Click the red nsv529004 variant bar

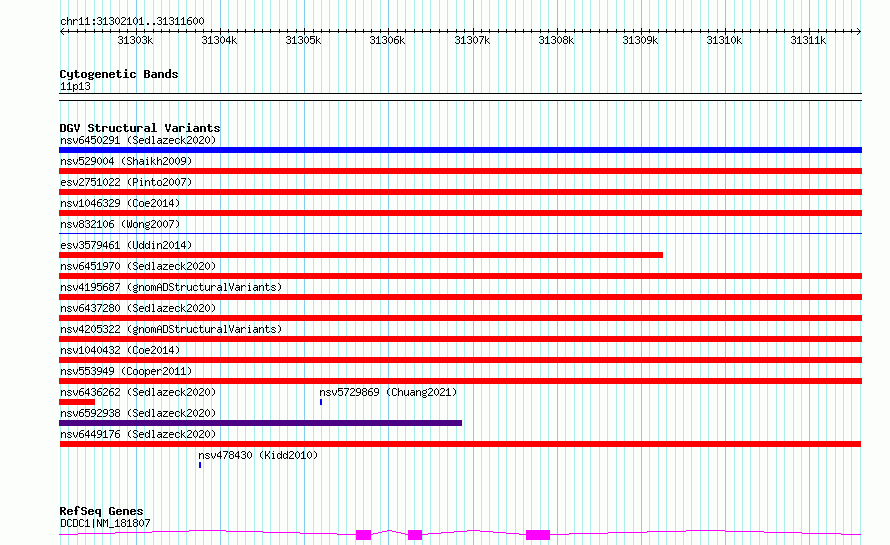click(x=460, y=171)
